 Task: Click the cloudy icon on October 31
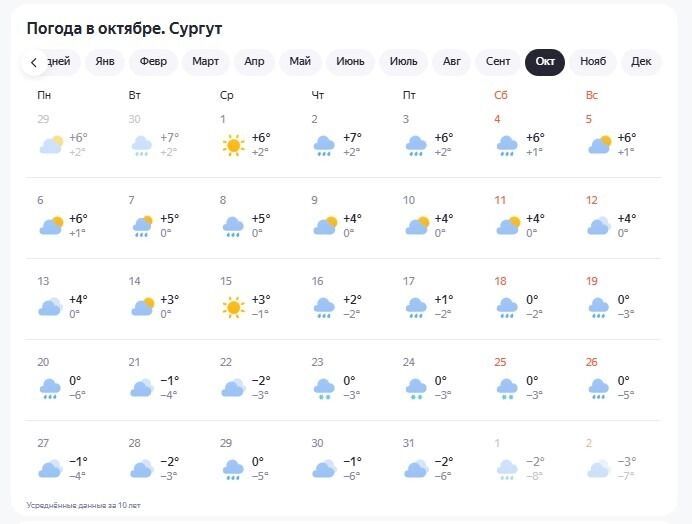point(416,469)
